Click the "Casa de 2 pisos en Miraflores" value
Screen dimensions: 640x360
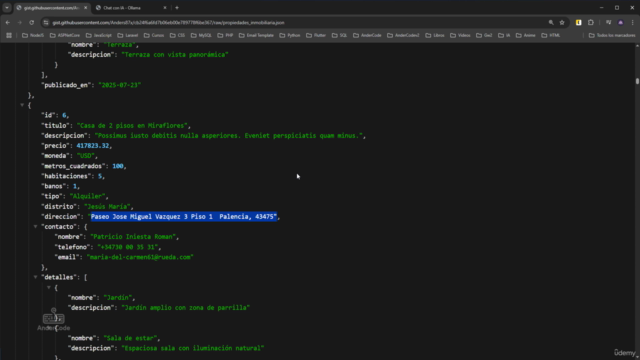click(132, 126)
